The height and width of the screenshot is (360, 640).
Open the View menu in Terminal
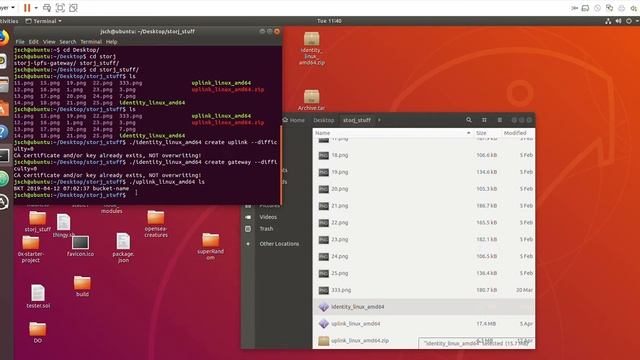(x=49, y=42)
